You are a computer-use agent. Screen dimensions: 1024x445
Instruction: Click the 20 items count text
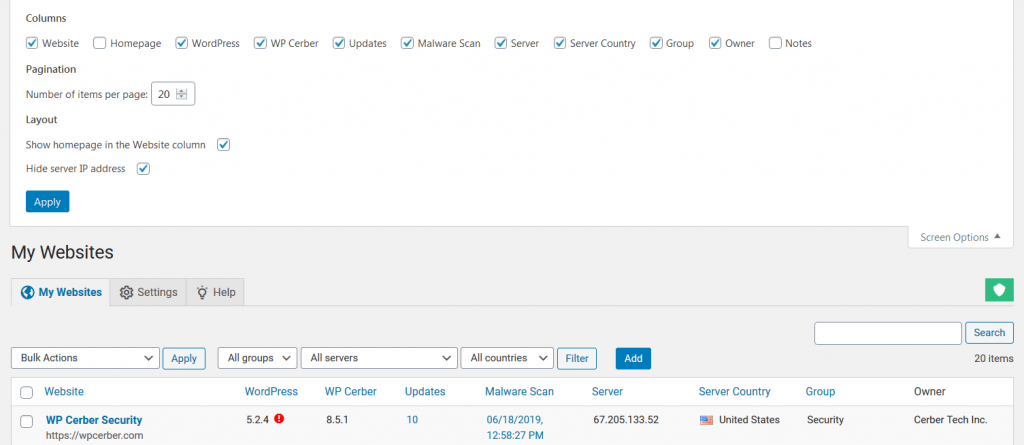[994, 358]
